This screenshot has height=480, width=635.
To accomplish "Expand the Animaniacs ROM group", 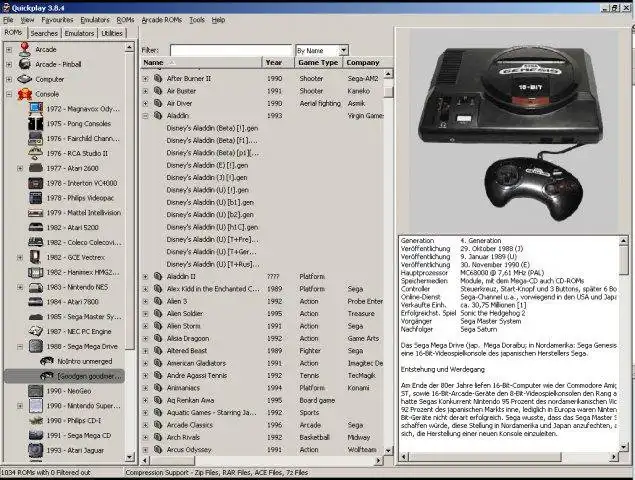I will [x=145, y=388].
